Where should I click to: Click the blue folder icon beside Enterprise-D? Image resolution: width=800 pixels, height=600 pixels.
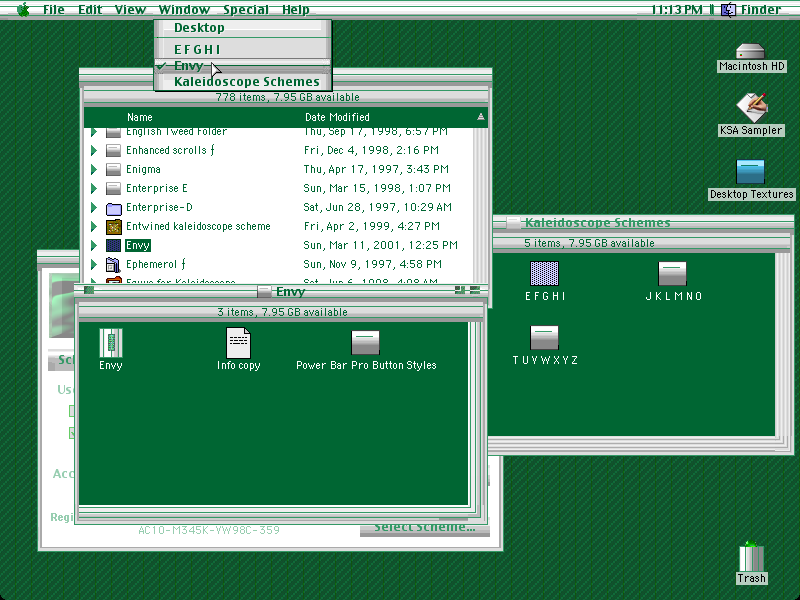[113, 208]
